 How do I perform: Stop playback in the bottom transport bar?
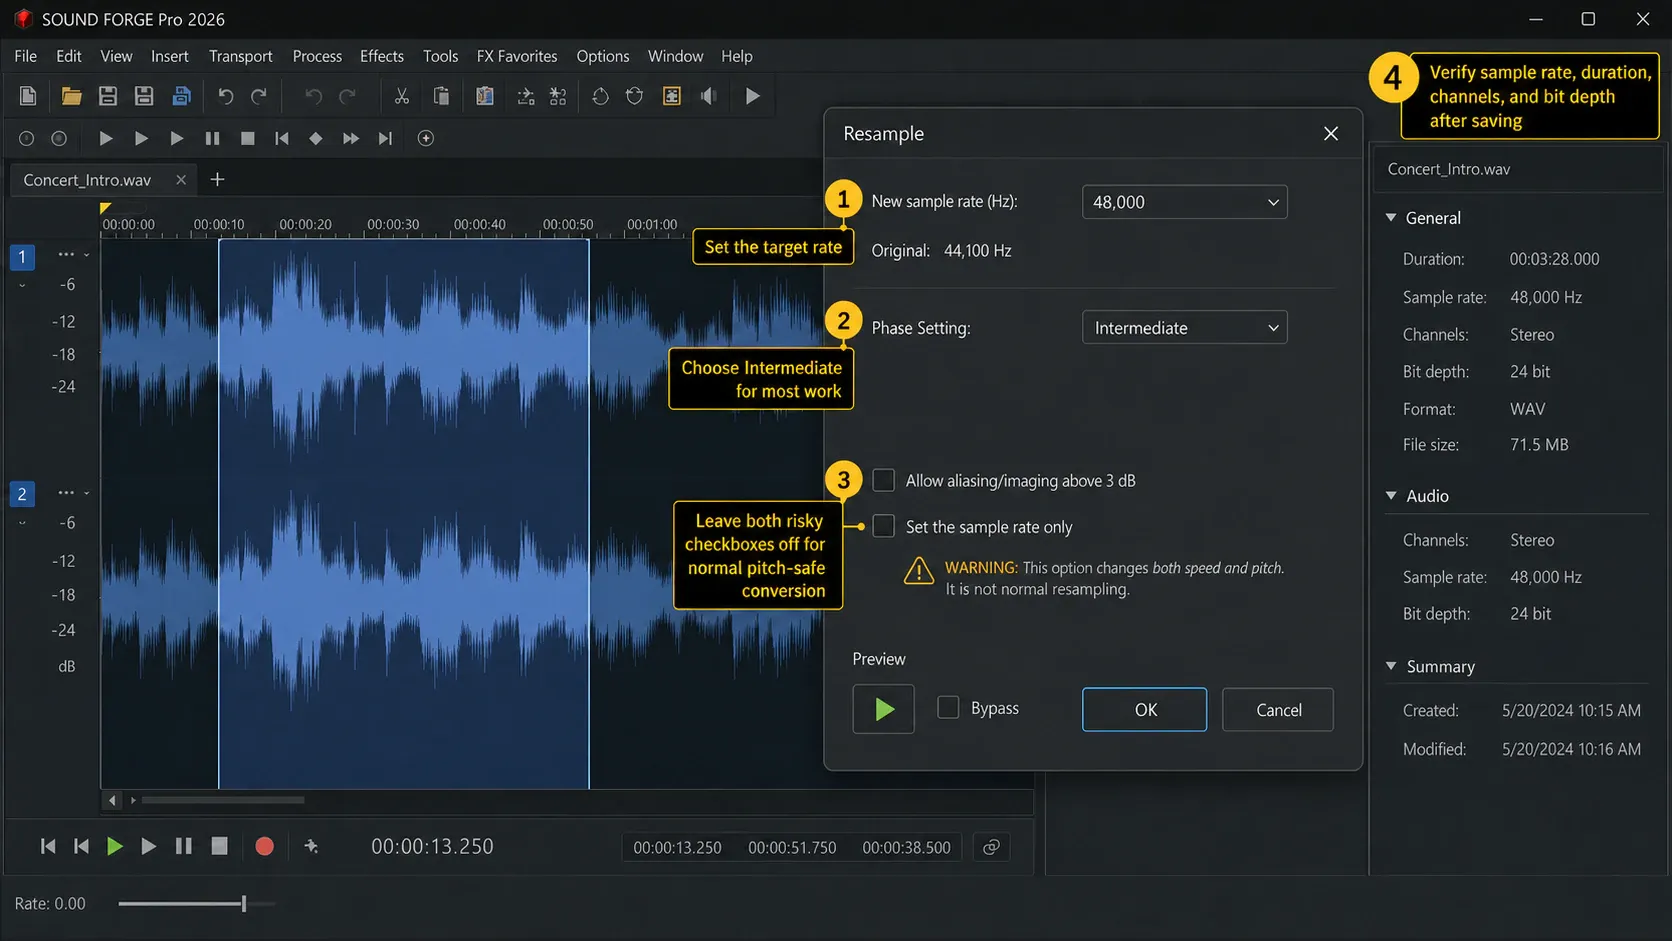tap(219, 846)
